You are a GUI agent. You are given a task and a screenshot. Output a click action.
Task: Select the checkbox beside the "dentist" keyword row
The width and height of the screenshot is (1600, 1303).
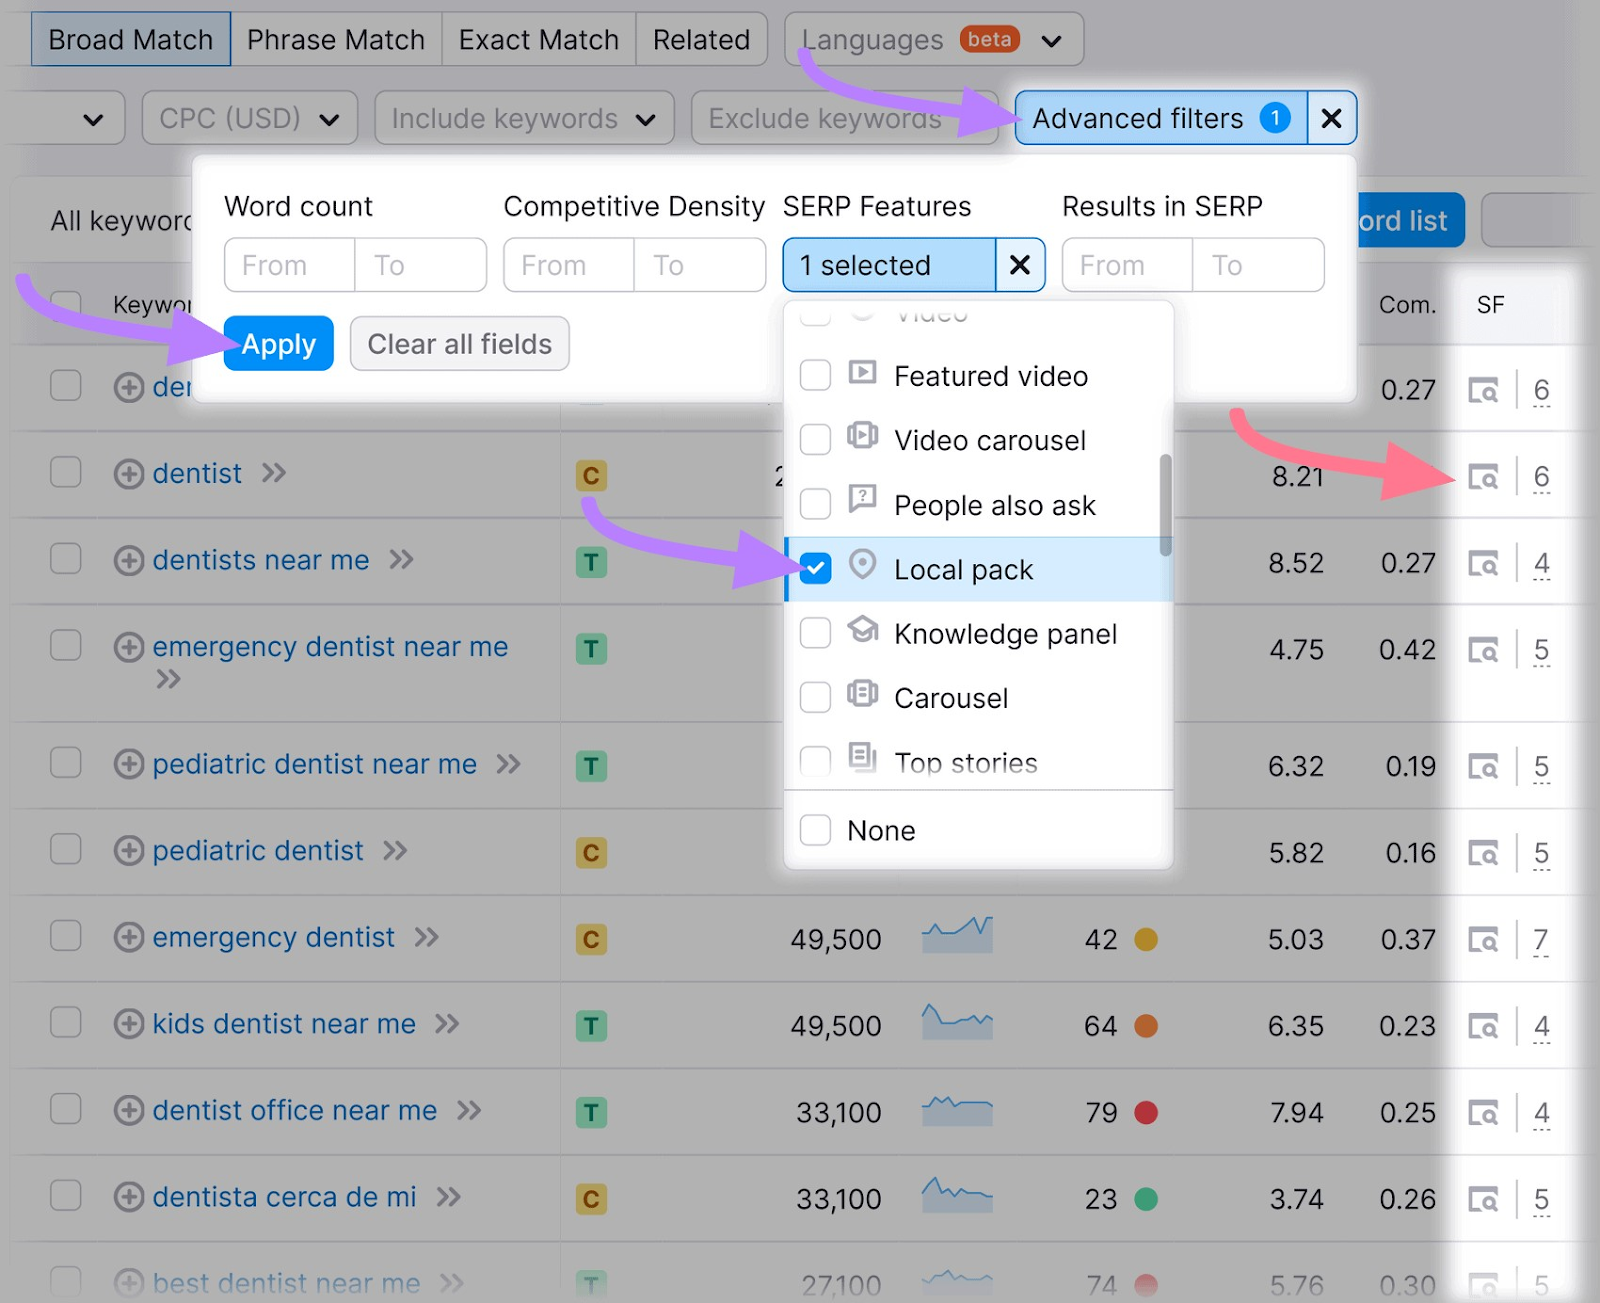[x=65, y=473]
